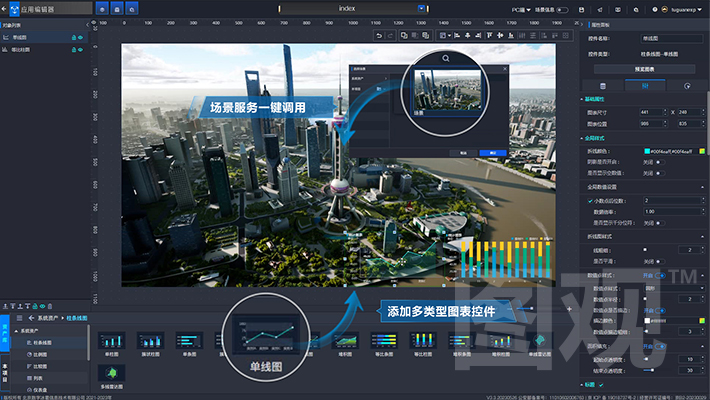Click the 预览图表 button

[643, 69]
